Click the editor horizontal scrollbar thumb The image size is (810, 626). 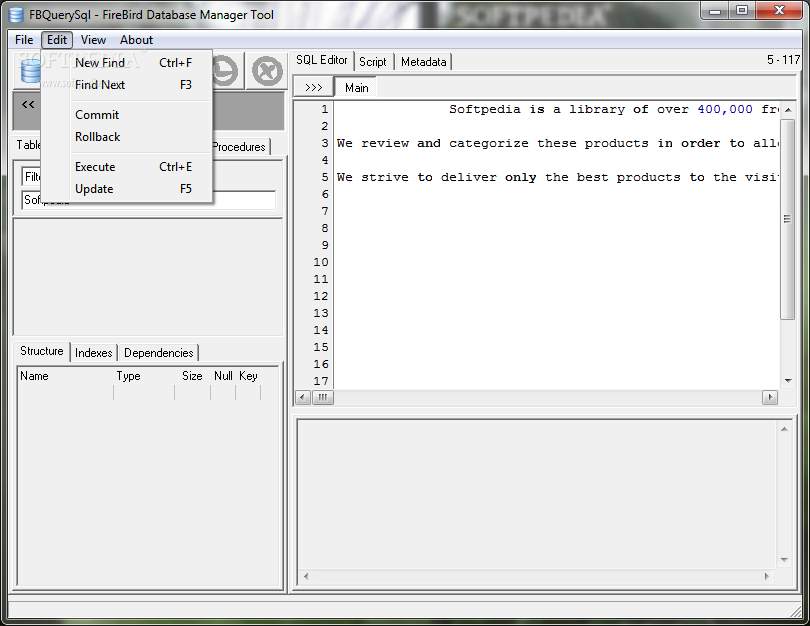pos(322,397)
